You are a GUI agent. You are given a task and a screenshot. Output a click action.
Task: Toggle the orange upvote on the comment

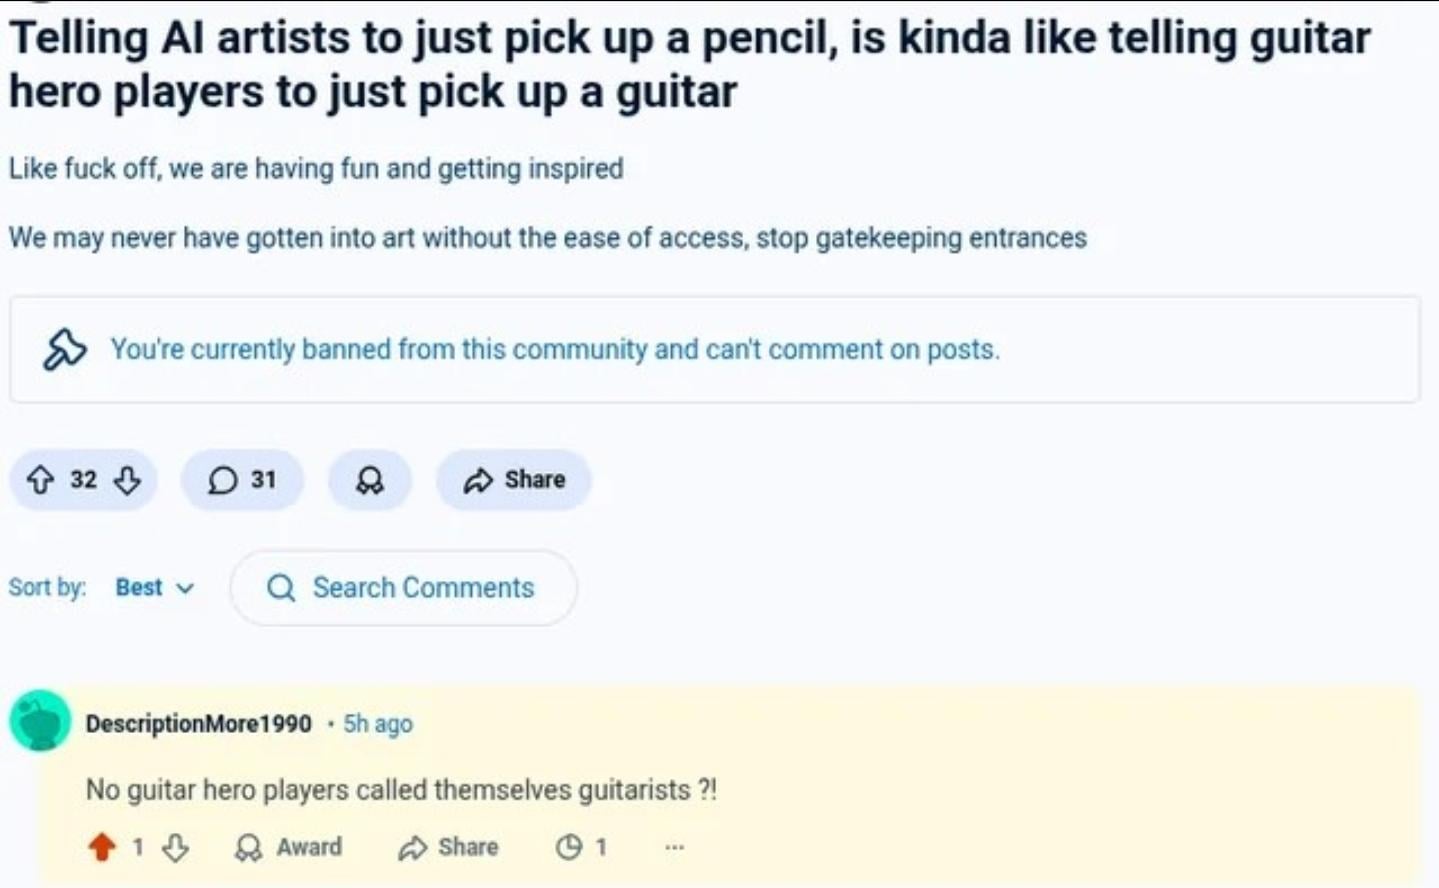click(x=101, y=847)
